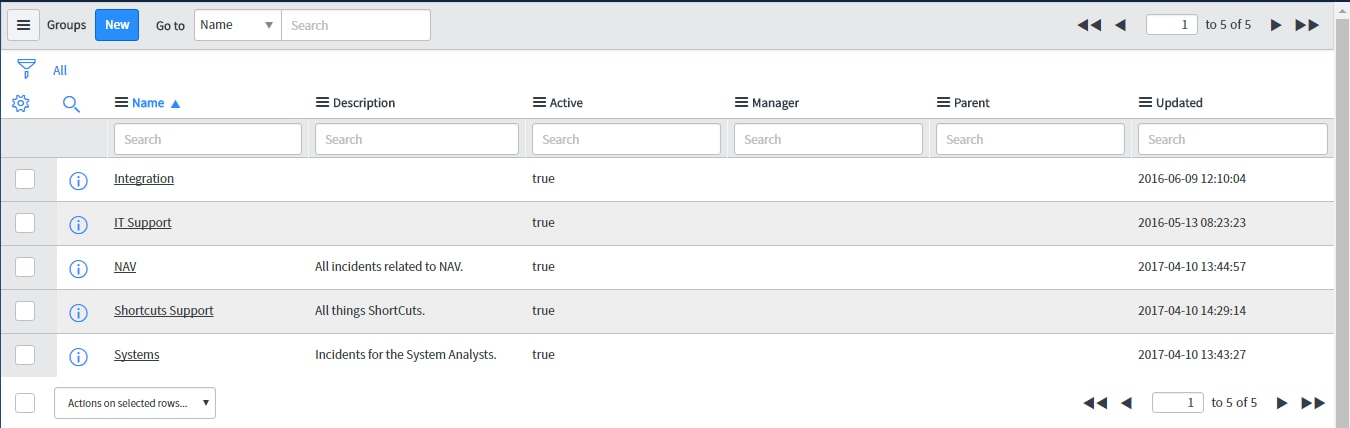Open Manager column options menu icon
1350x428 pixels.
(x=741, y=102)
